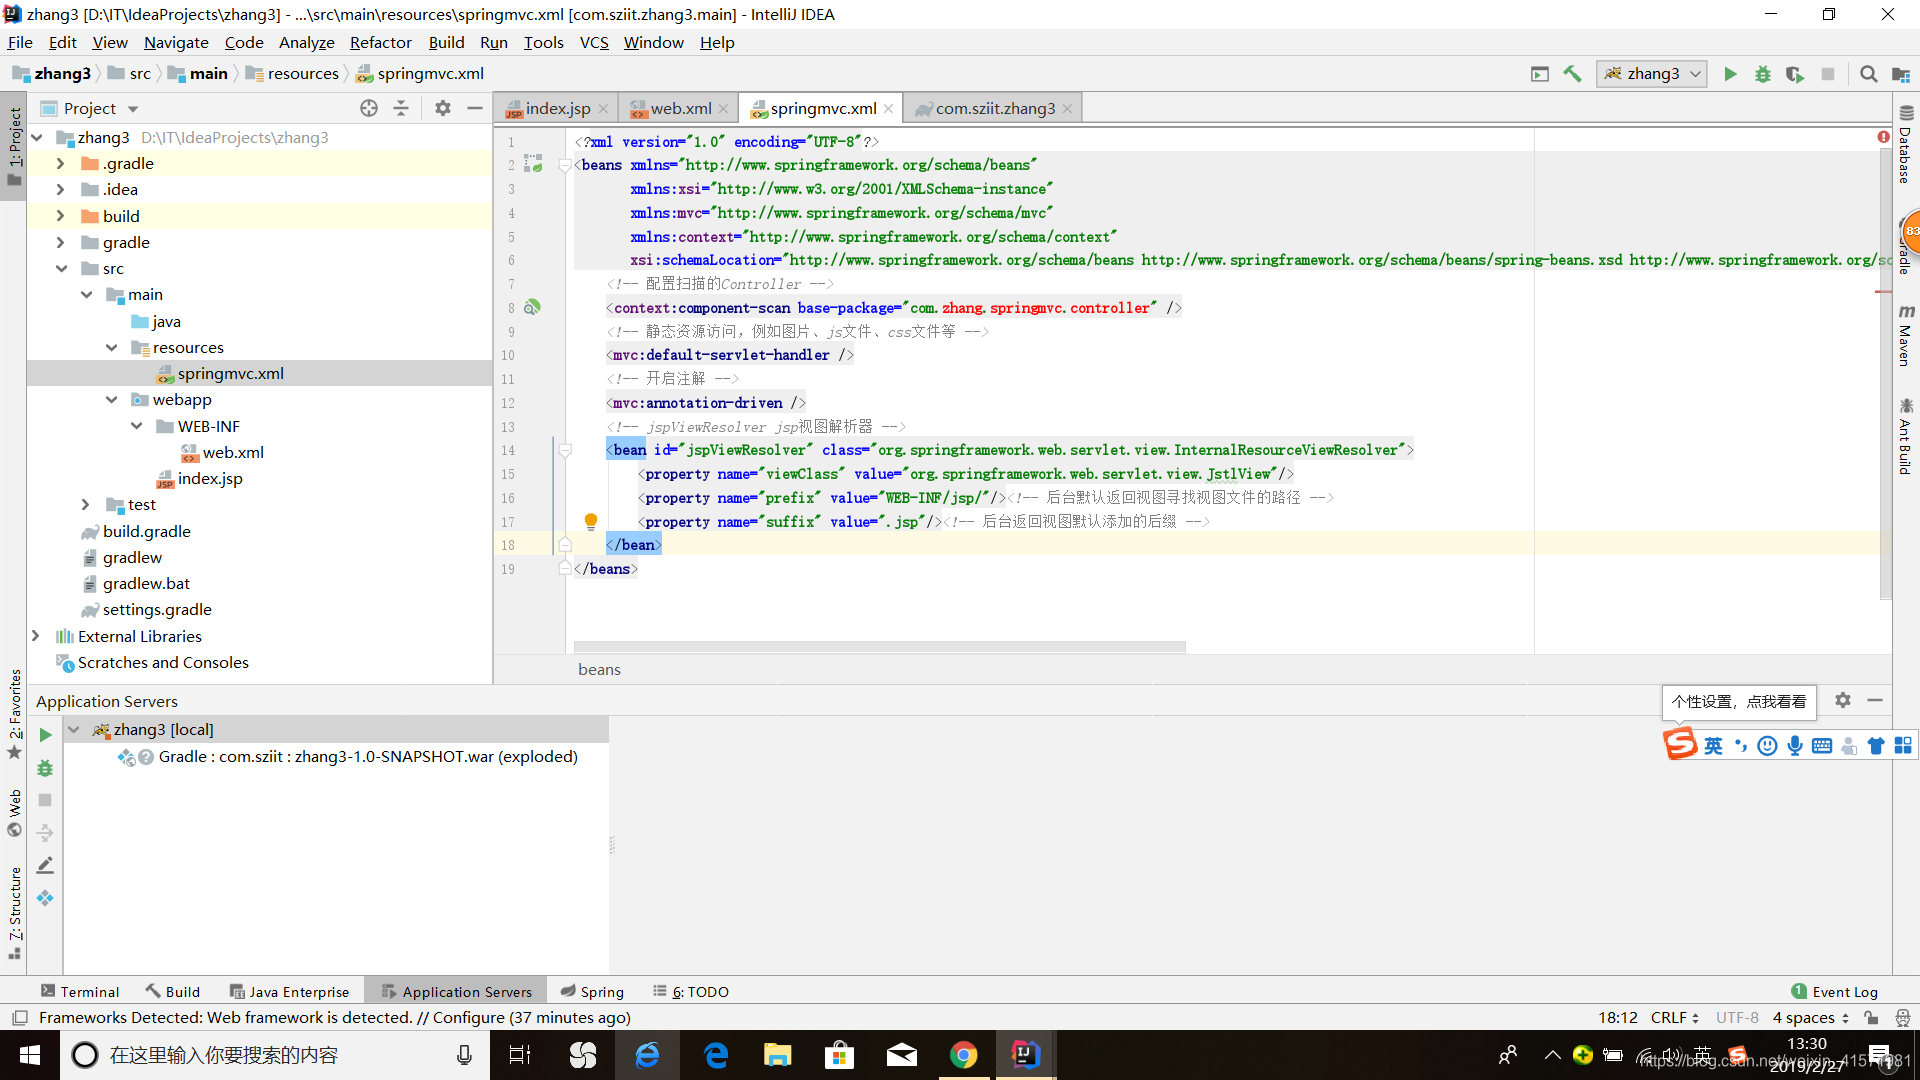Viewport: 1920px width, 1080px height.
Task: Open Chrome from the taskbar
Action: (963, 1055)
